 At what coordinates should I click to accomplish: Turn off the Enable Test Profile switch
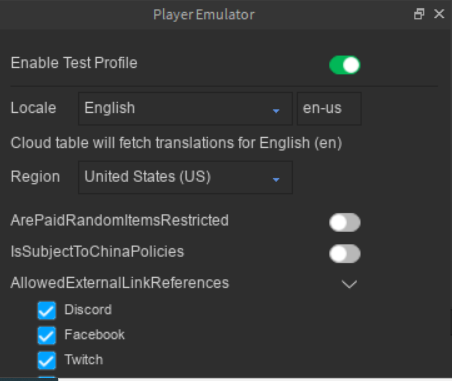345,65
